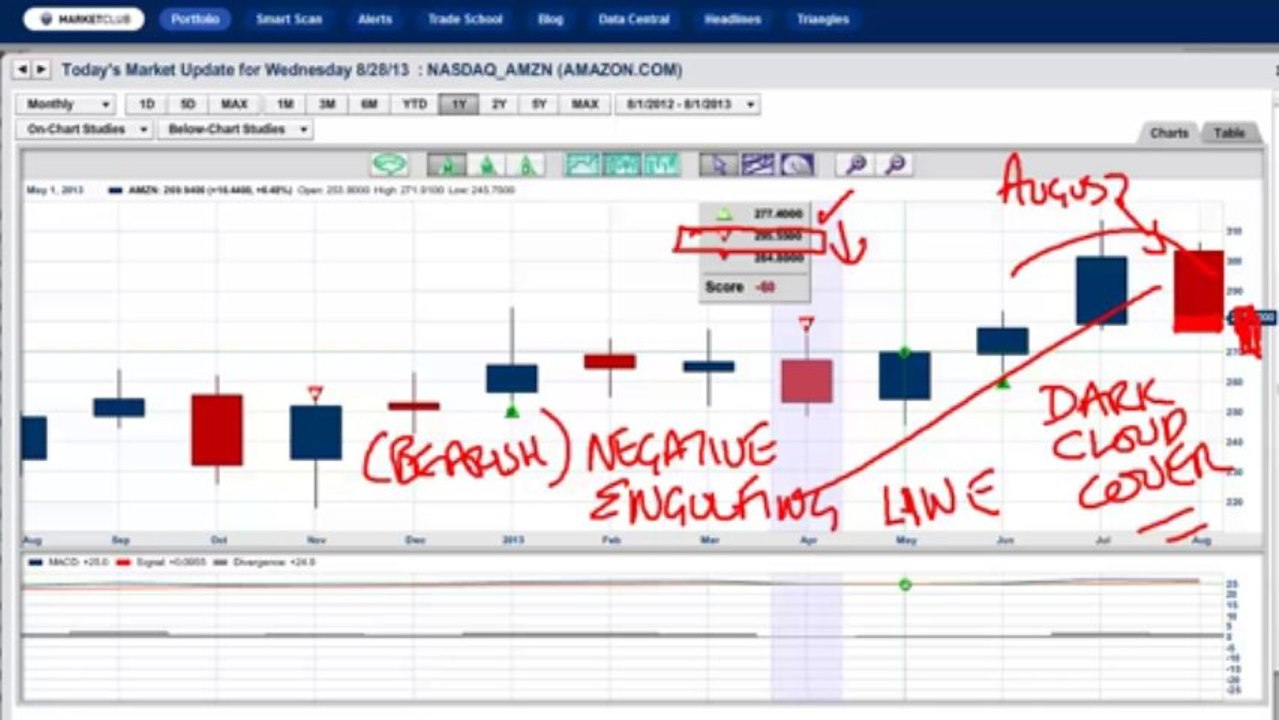Image resolution: width=1279 pixels, height=720 pixels.
Task: Select the 5Y time range
Action: tap(539, 104)
